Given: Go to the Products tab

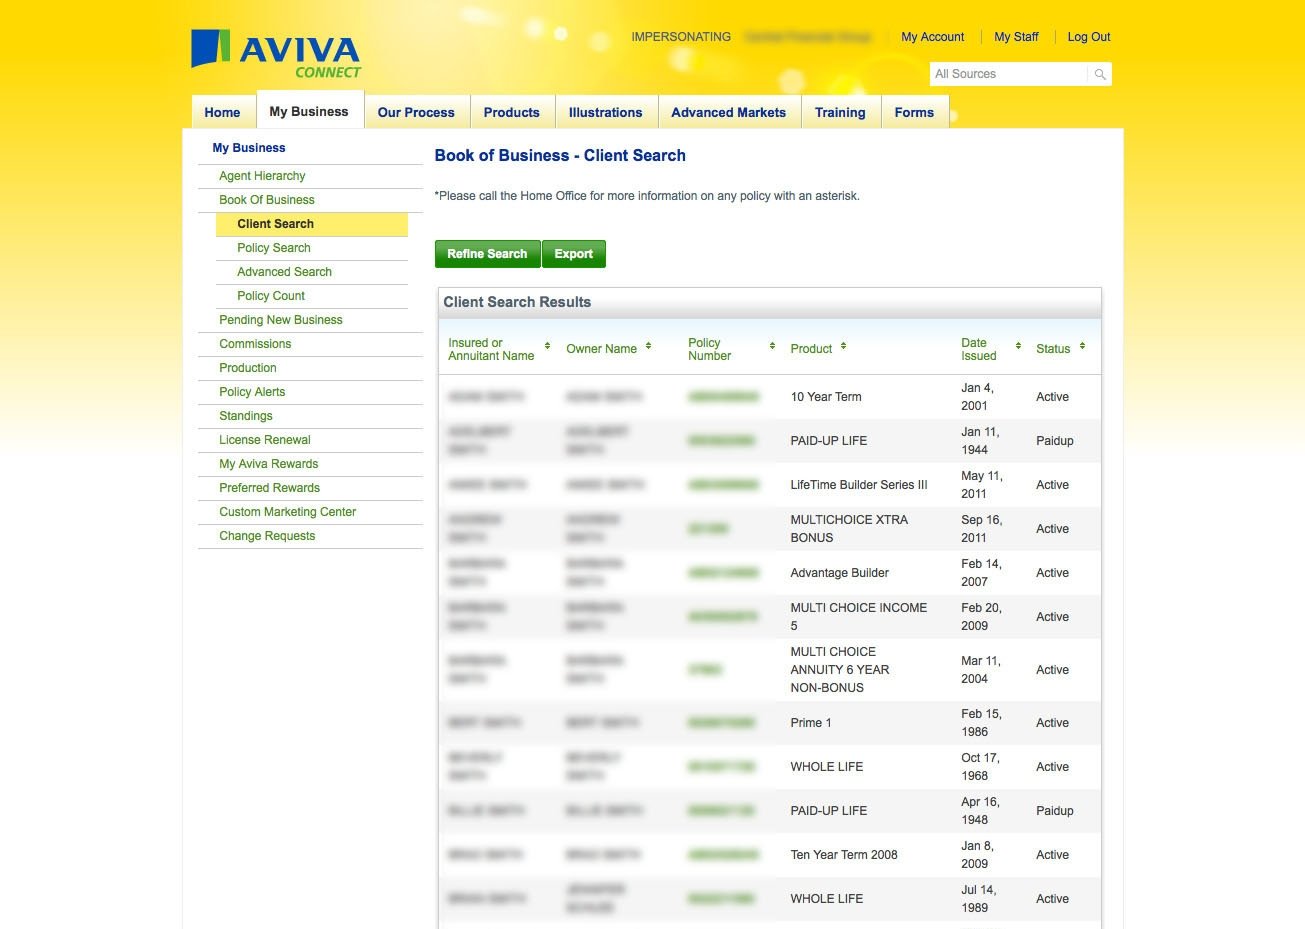Looking at the screenshot, I should pos(511,112).
